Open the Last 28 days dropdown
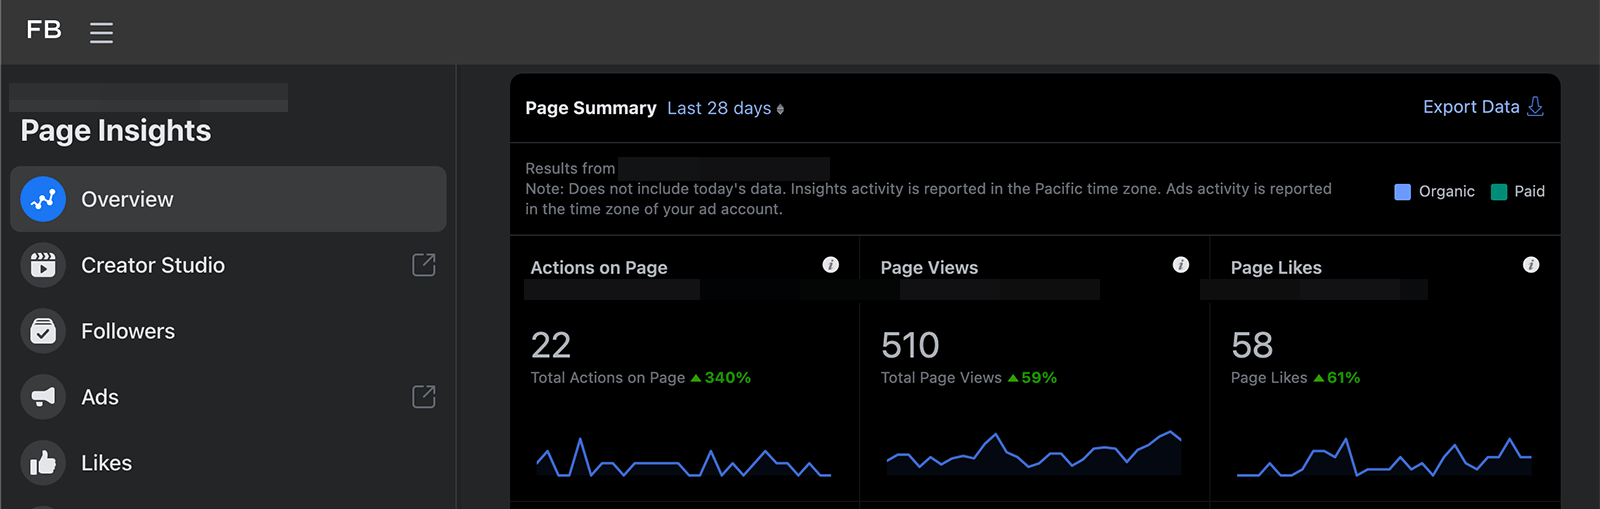This screenshot has width=1600, height=509. pyautogui.click(x=726, y=108)
